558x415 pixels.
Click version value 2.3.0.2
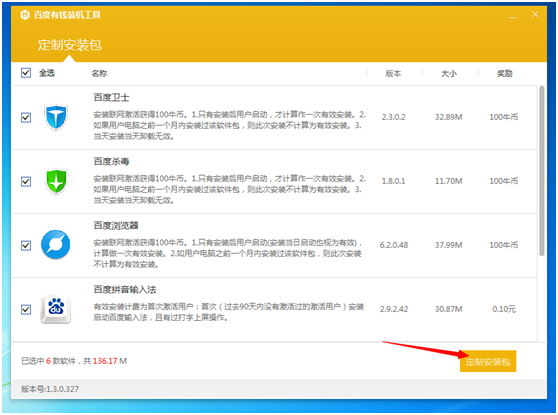pos(393,117)
